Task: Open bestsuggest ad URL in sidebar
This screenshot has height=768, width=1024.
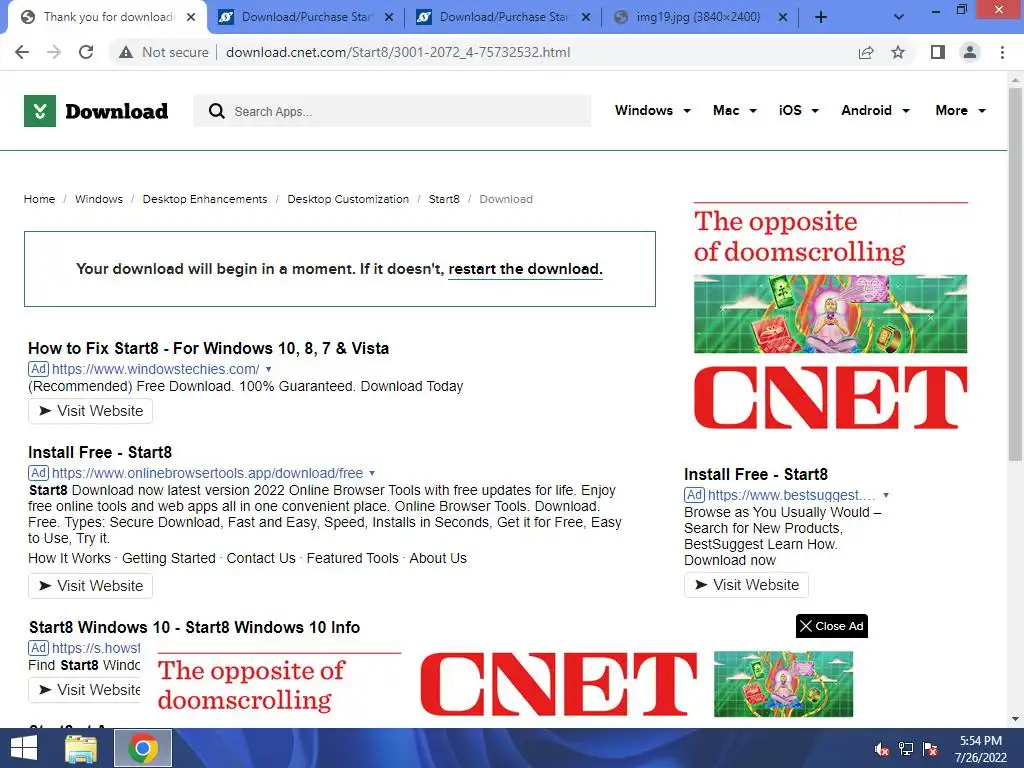Action: tap(792, 495)
